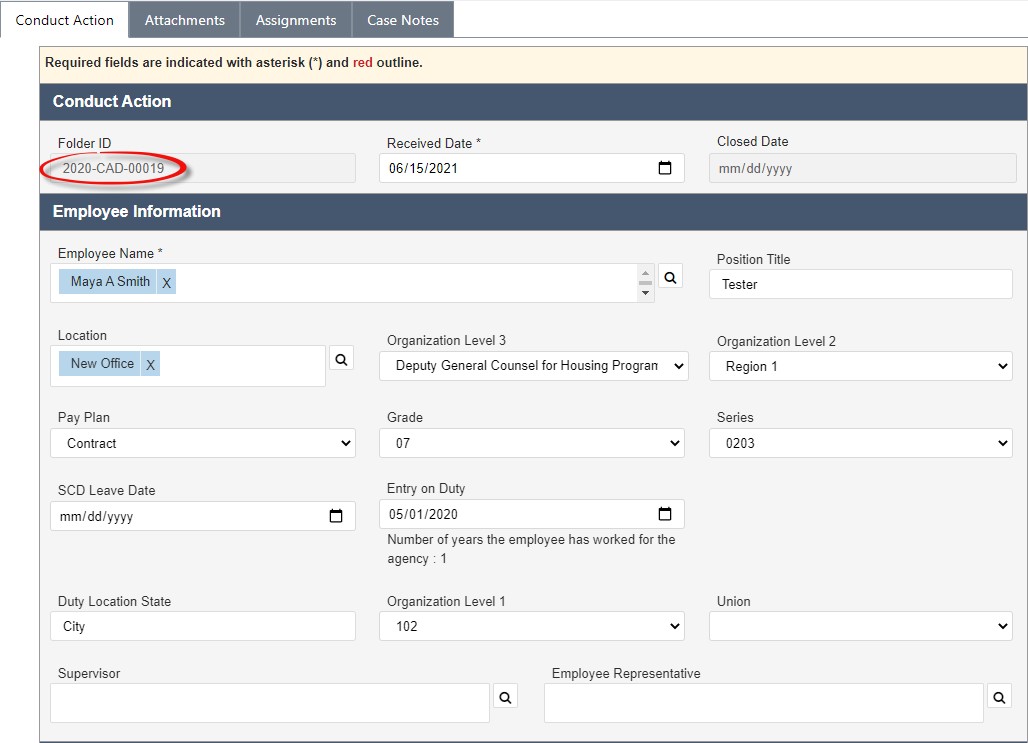The height and width of the screenshot is (743, 1028).
Task: Click the Supervisor search magnifier icon
Action: coord(505,697)
